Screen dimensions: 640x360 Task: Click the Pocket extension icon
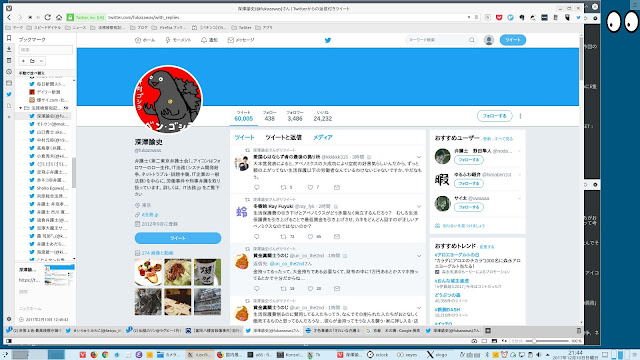pos(499,18)
